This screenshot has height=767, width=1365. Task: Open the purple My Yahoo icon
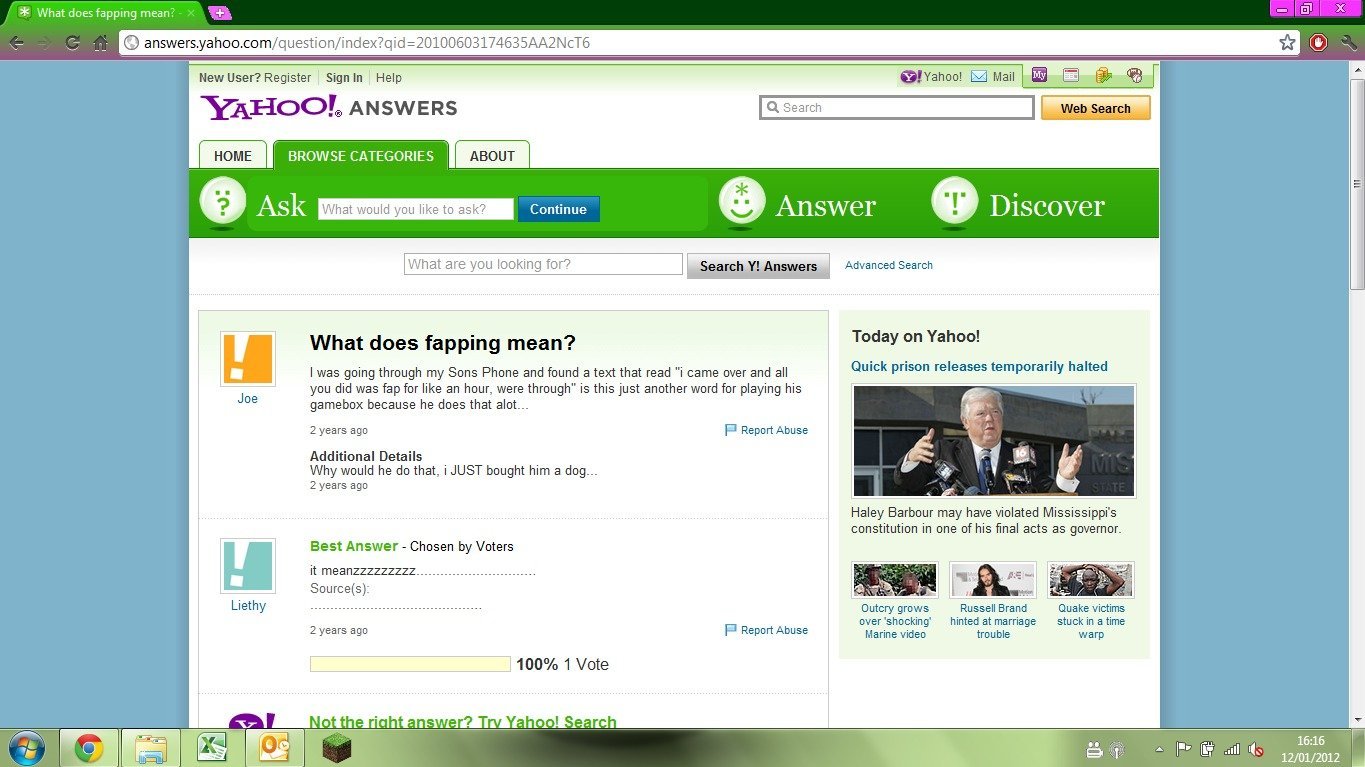pyautogui.click(x=1040, y=75)
